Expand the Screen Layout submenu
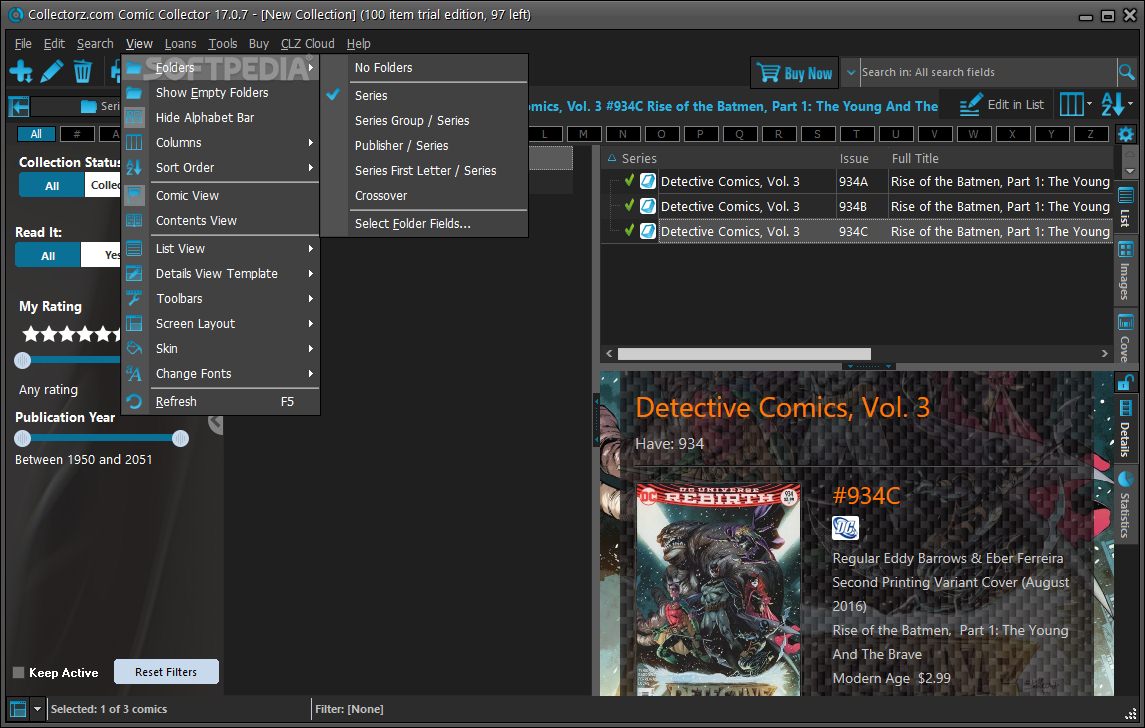This screenshot has height=728, width=1145. coord(221,323)
